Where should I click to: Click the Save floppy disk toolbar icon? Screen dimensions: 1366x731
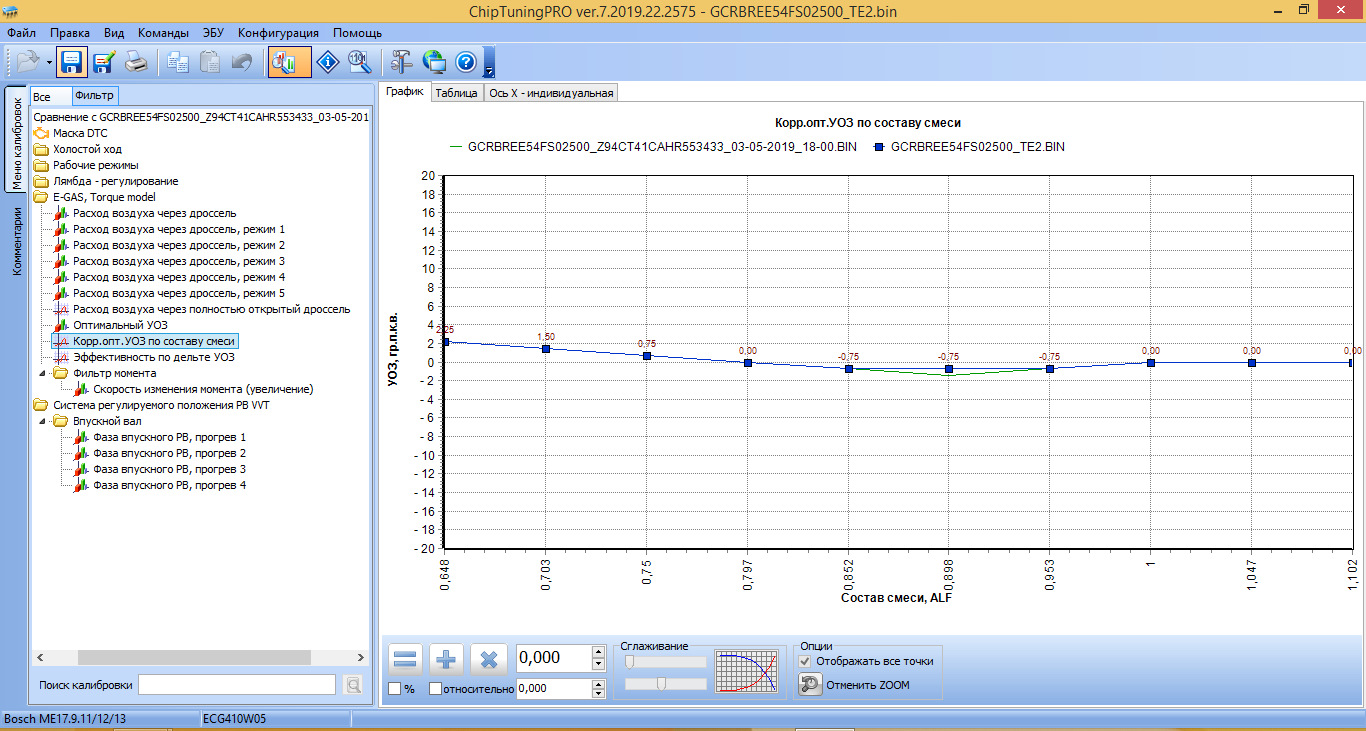pos(71,62)
